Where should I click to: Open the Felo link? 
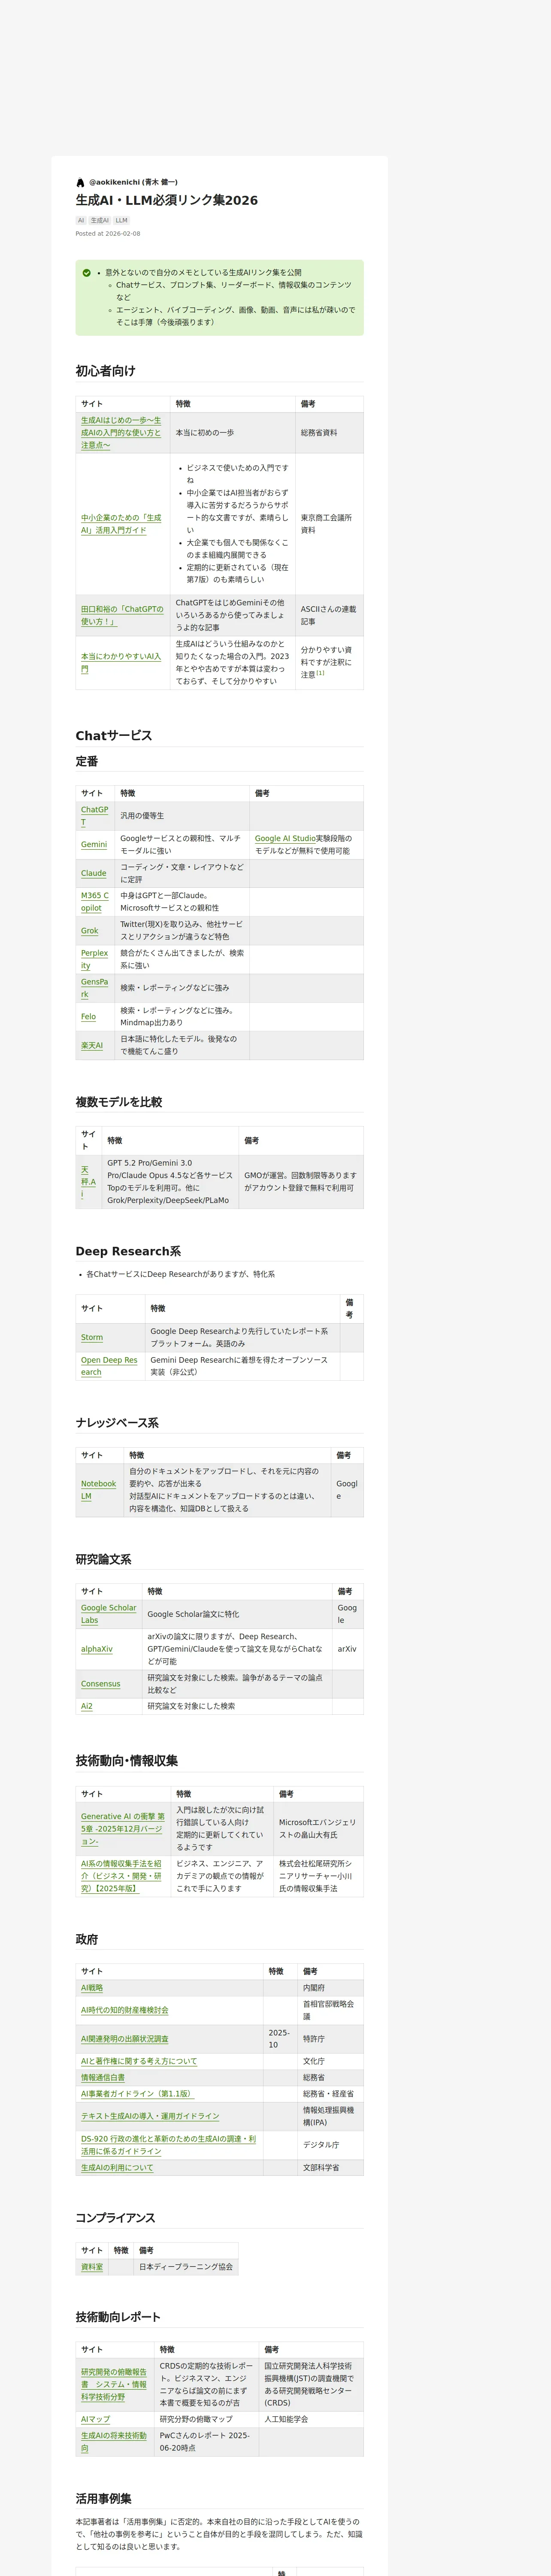tap(88, 1017)
